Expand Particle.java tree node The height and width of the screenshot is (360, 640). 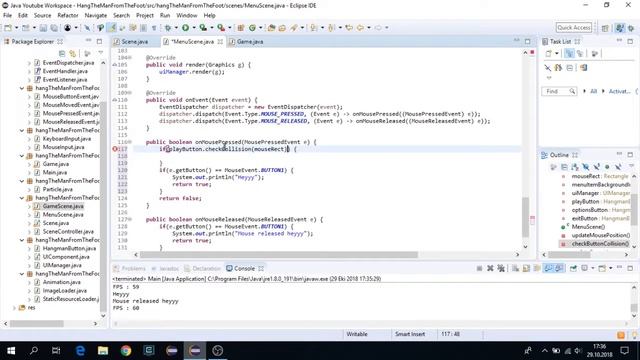[x=29, y=189]
